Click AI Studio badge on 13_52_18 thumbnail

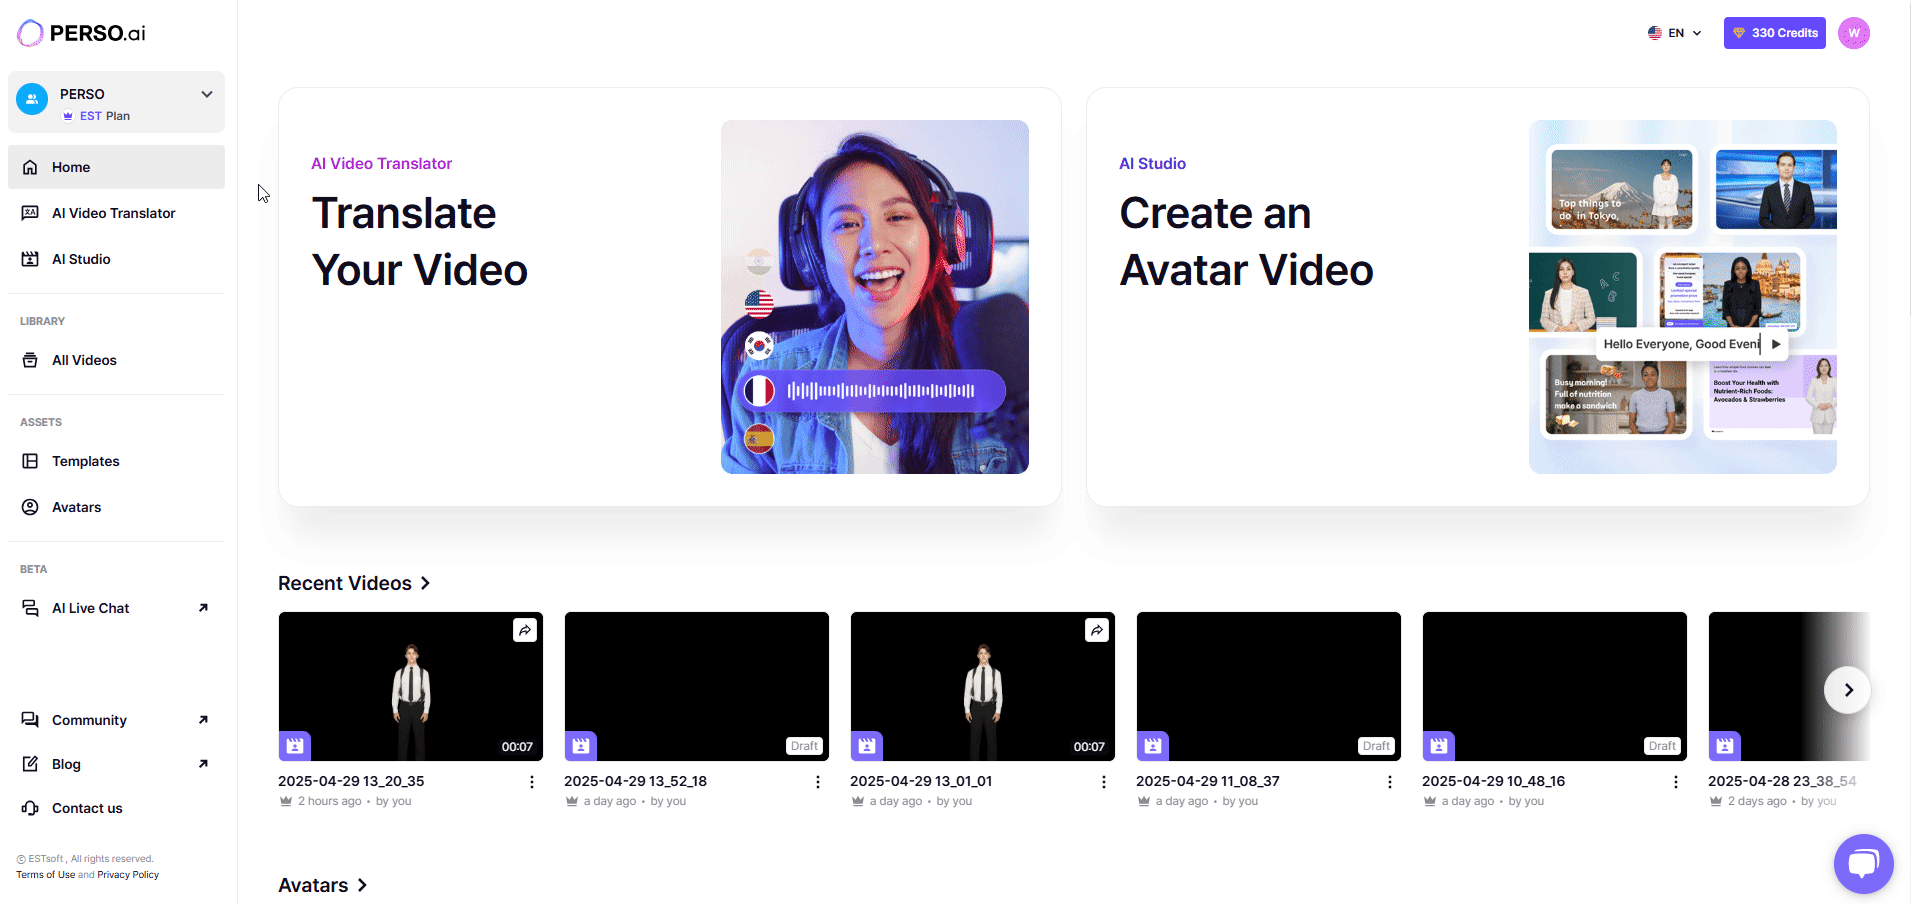click(581, 746)
